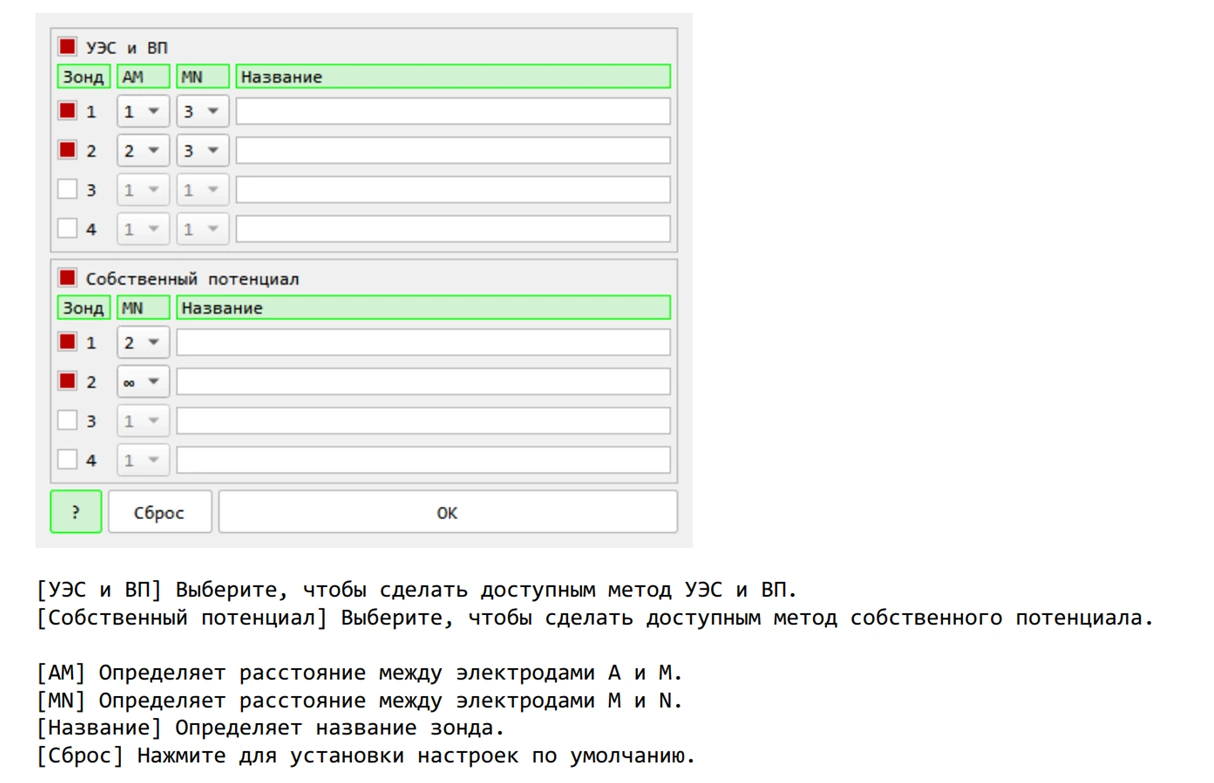Image resolution: width=1214 pixels, height=783 pixels.
Task: Click name field of УЭС probe 2
Action: (452, 150)
